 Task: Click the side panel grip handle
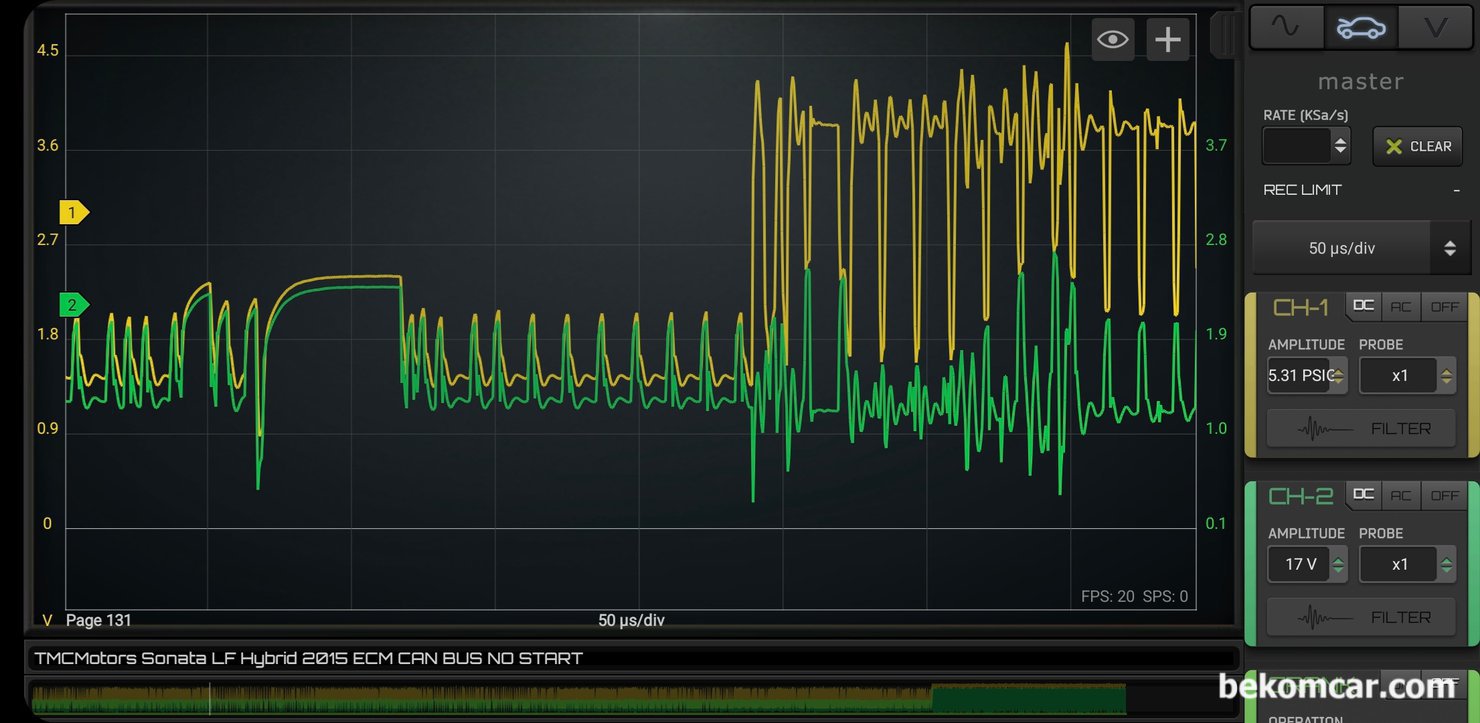pyautogui.click(x=1224, y=35)
